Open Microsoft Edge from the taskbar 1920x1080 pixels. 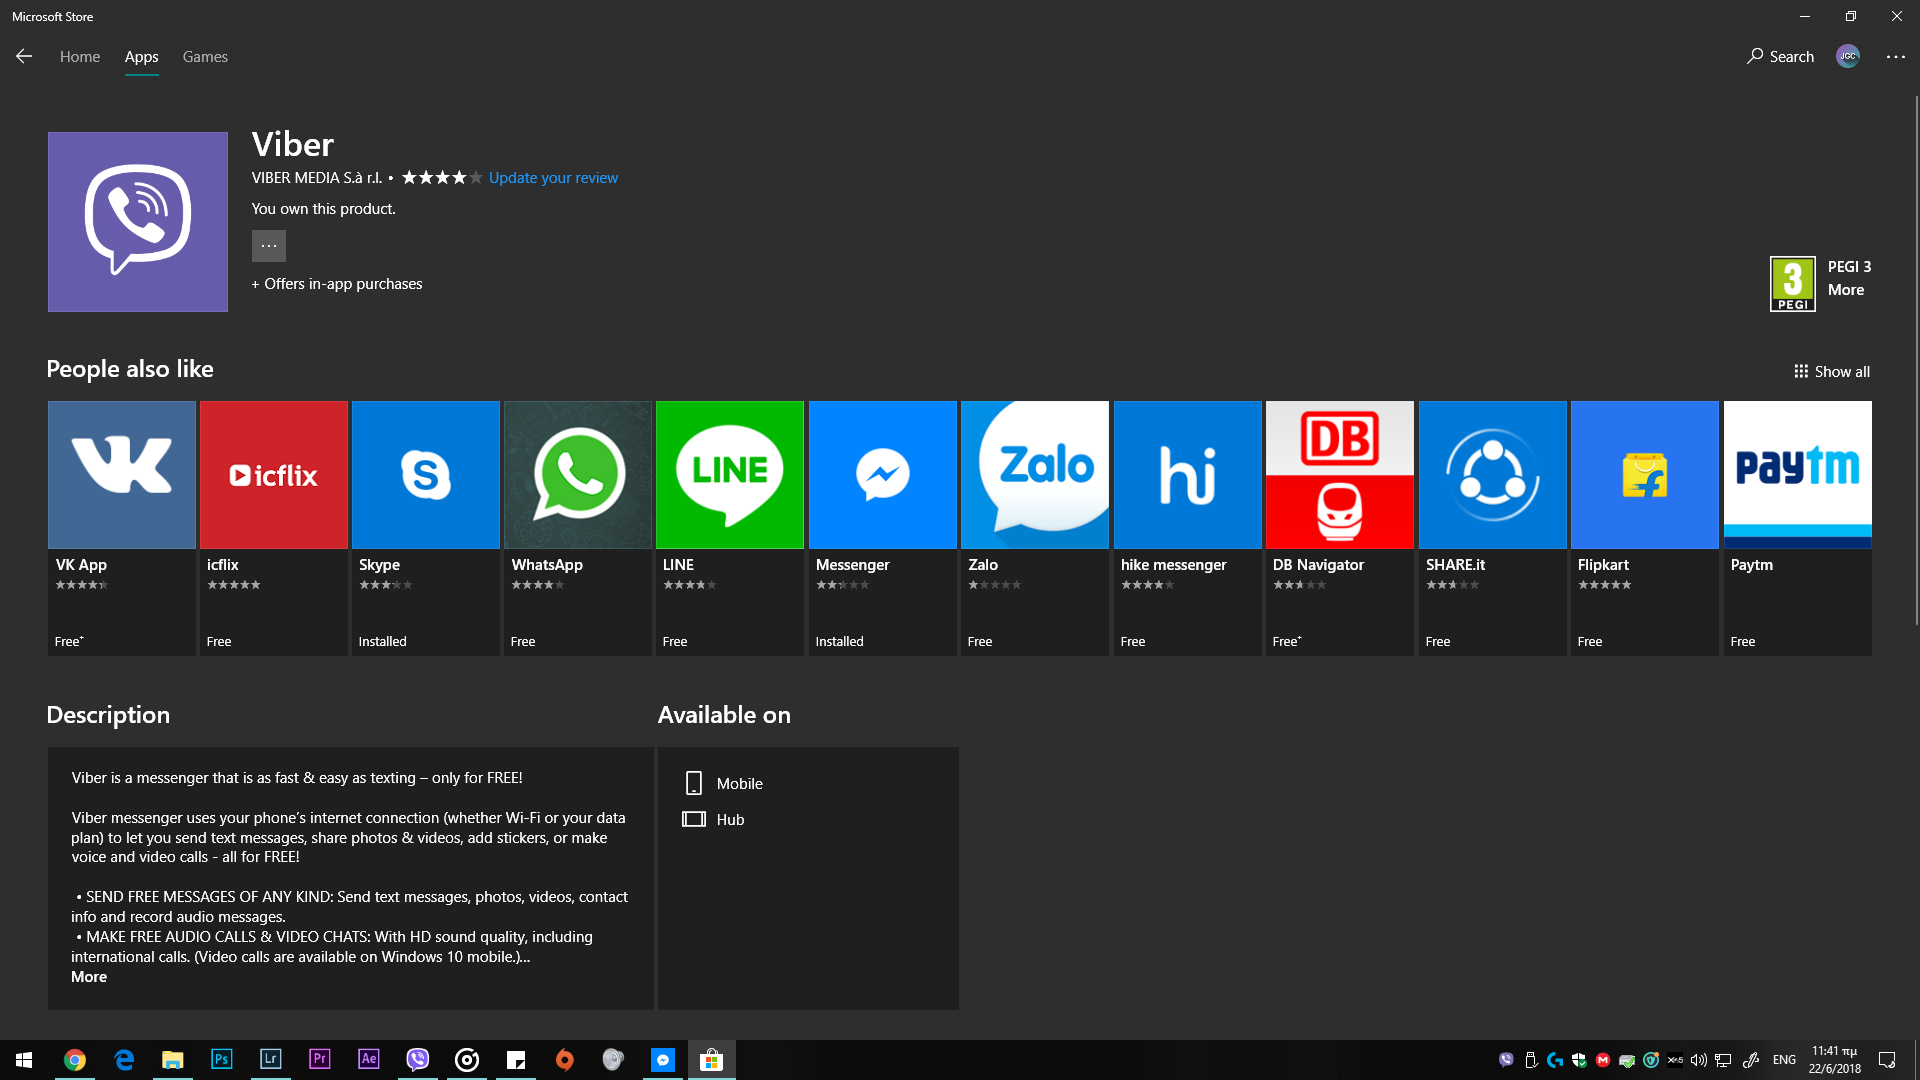click(x=124, y=1060)
